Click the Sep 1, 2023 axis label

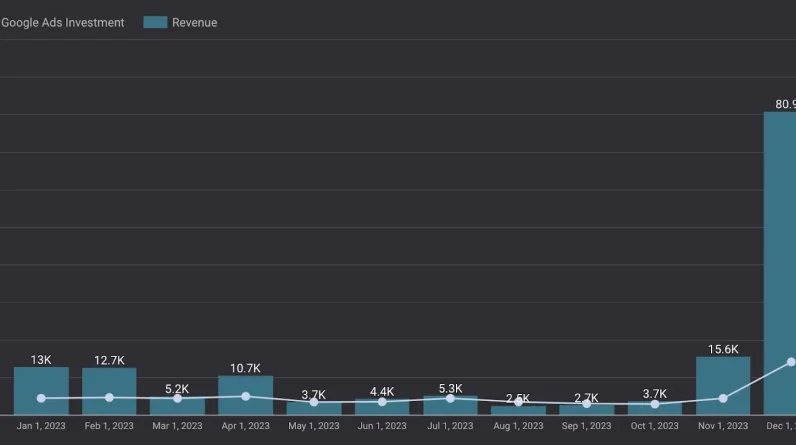point(586,426)
